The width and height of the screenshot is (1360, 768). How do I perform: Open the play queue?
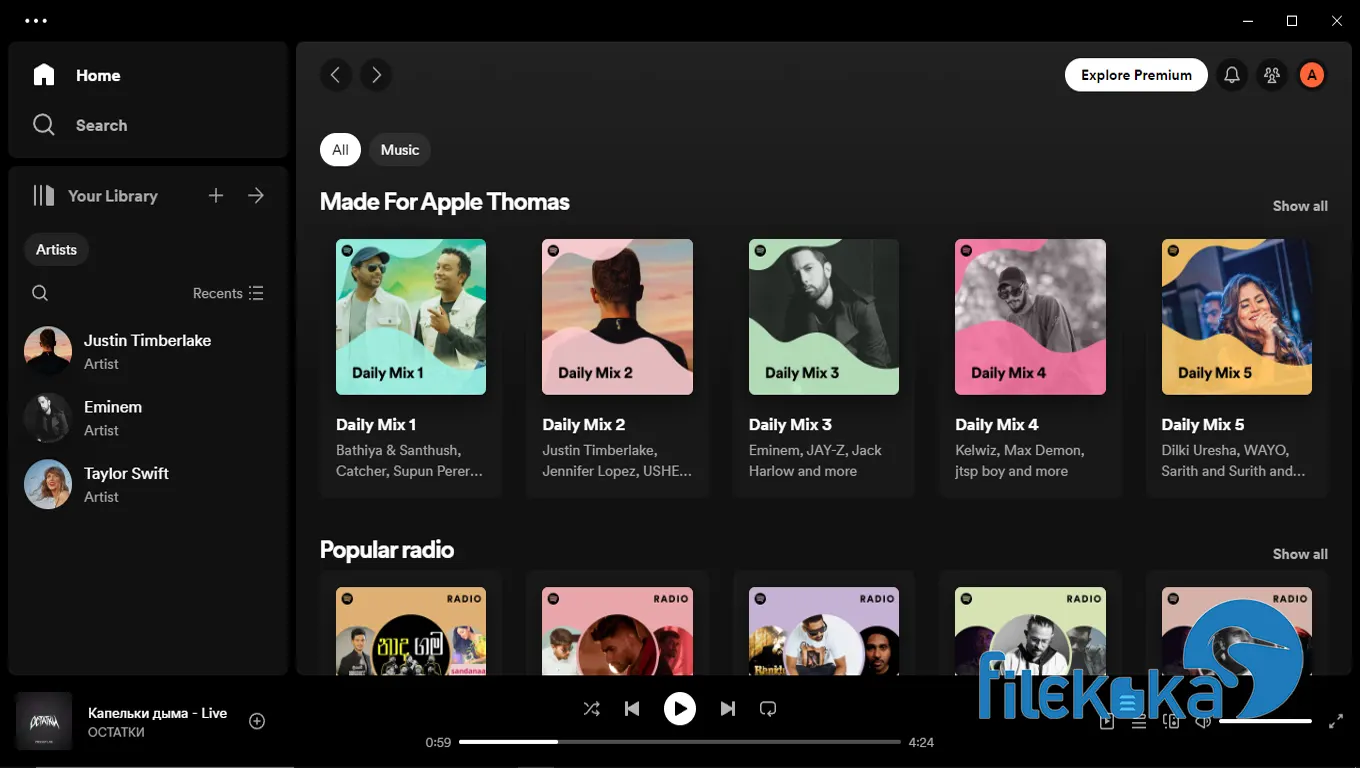pyautogui.click(x=1139, y=721)
